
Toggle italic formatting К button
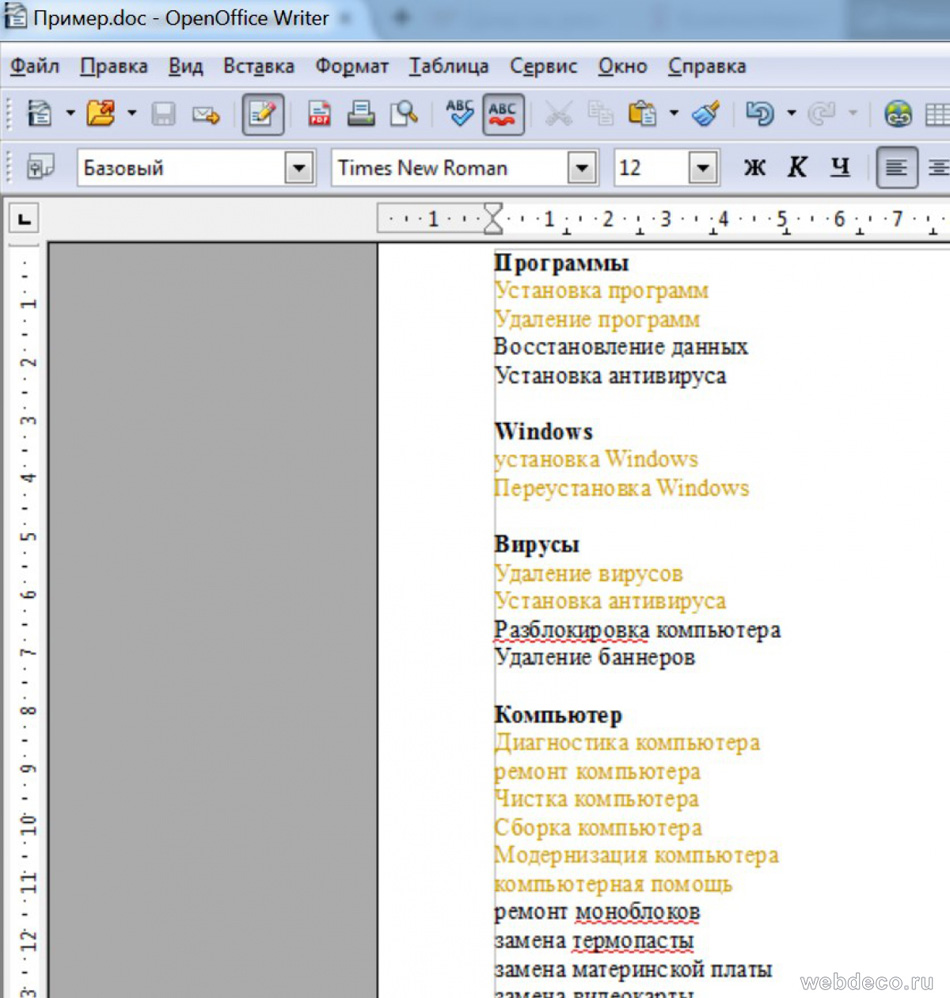pyautogui.click(x=797, y=168)
